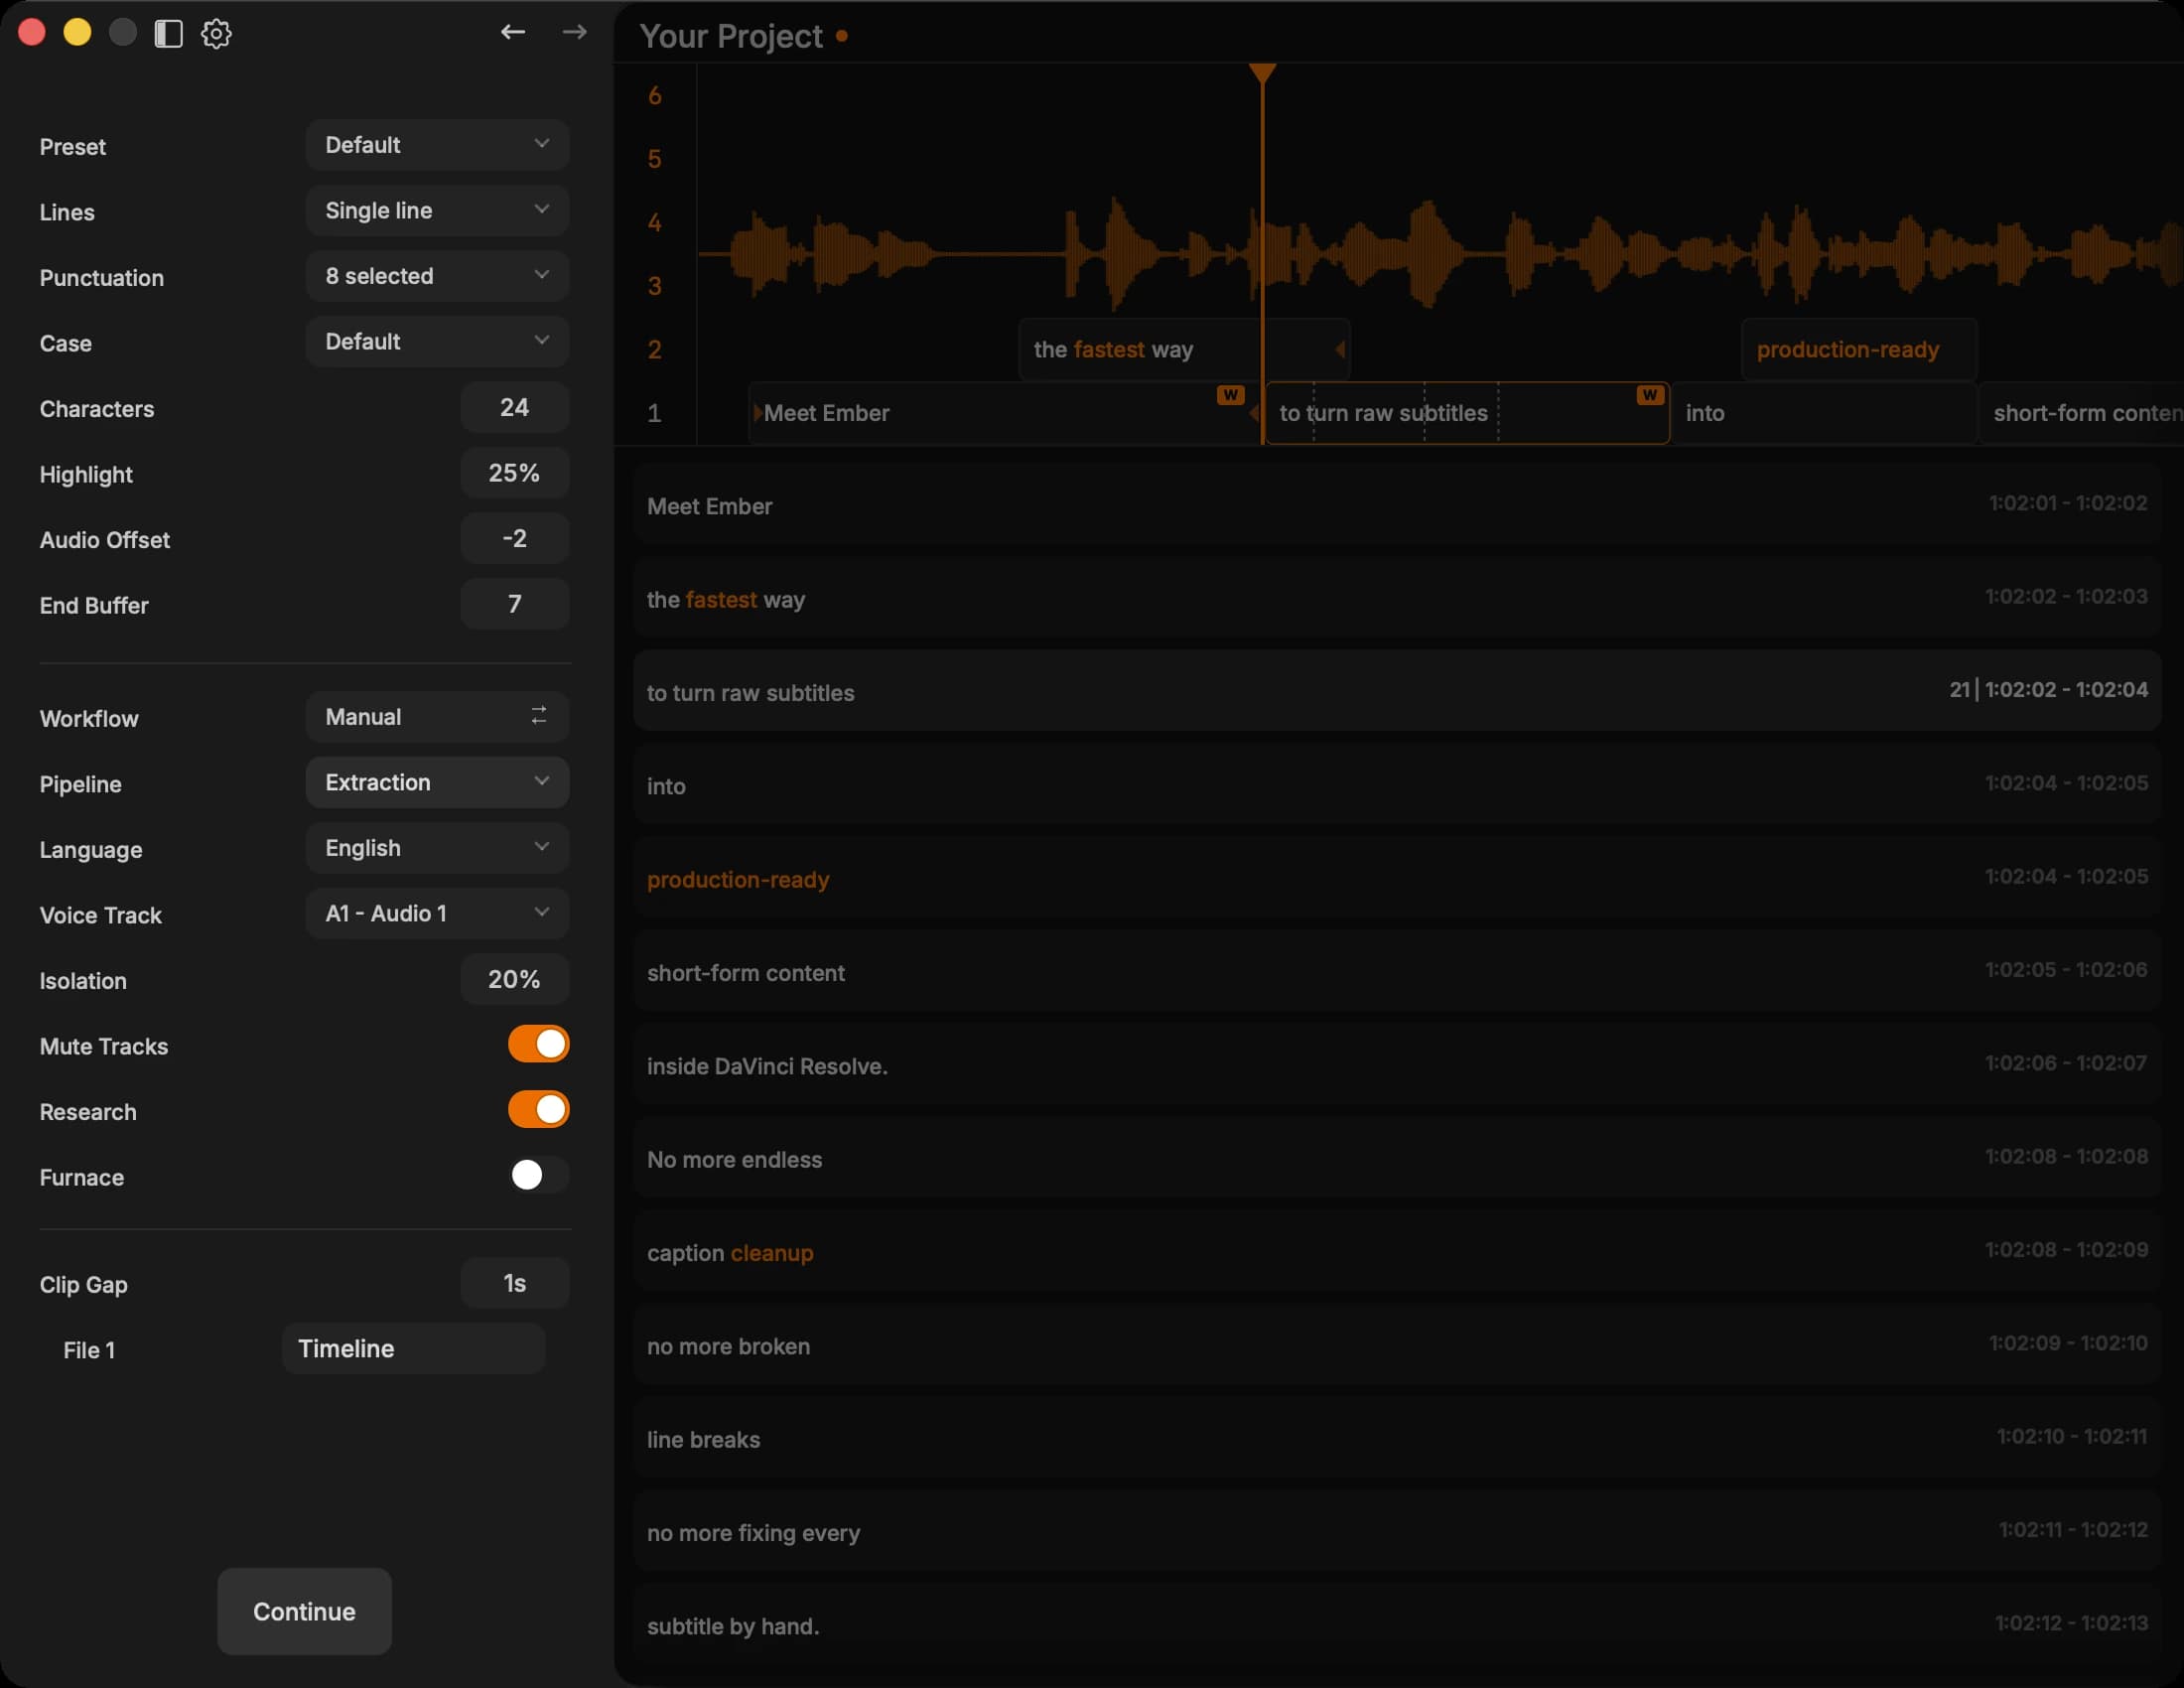Select 'production-ready' clip on track 2
2184x1688 pixels.
point(1859,349)
